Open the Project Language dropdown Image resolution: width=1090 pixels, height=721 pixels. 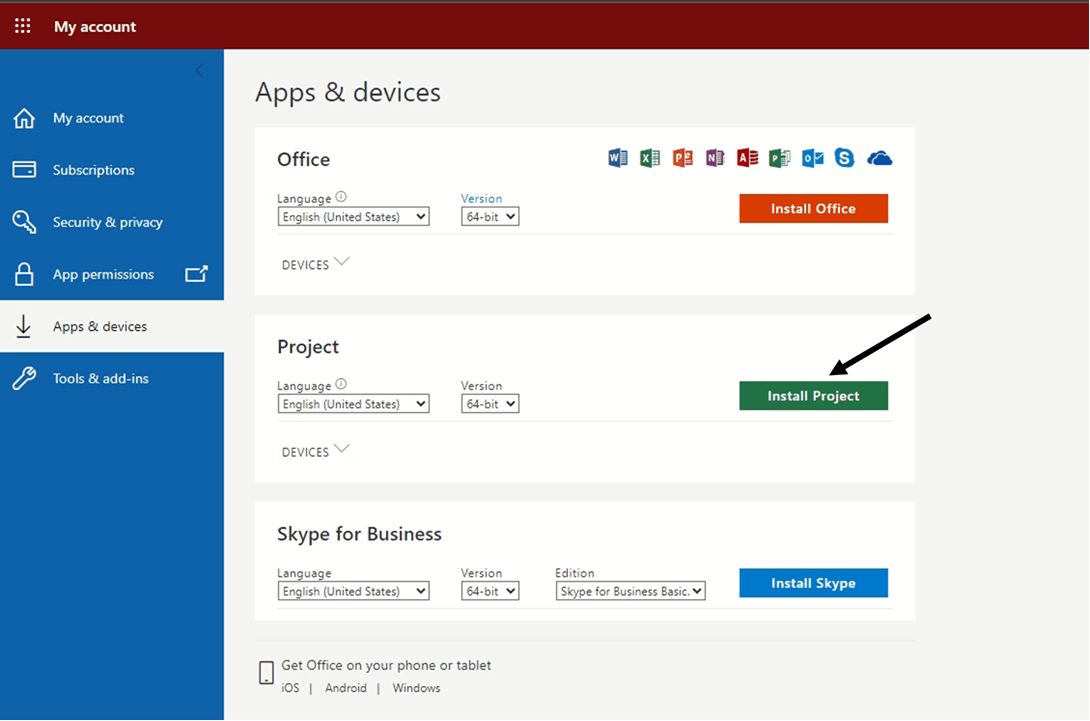[353, 404]
